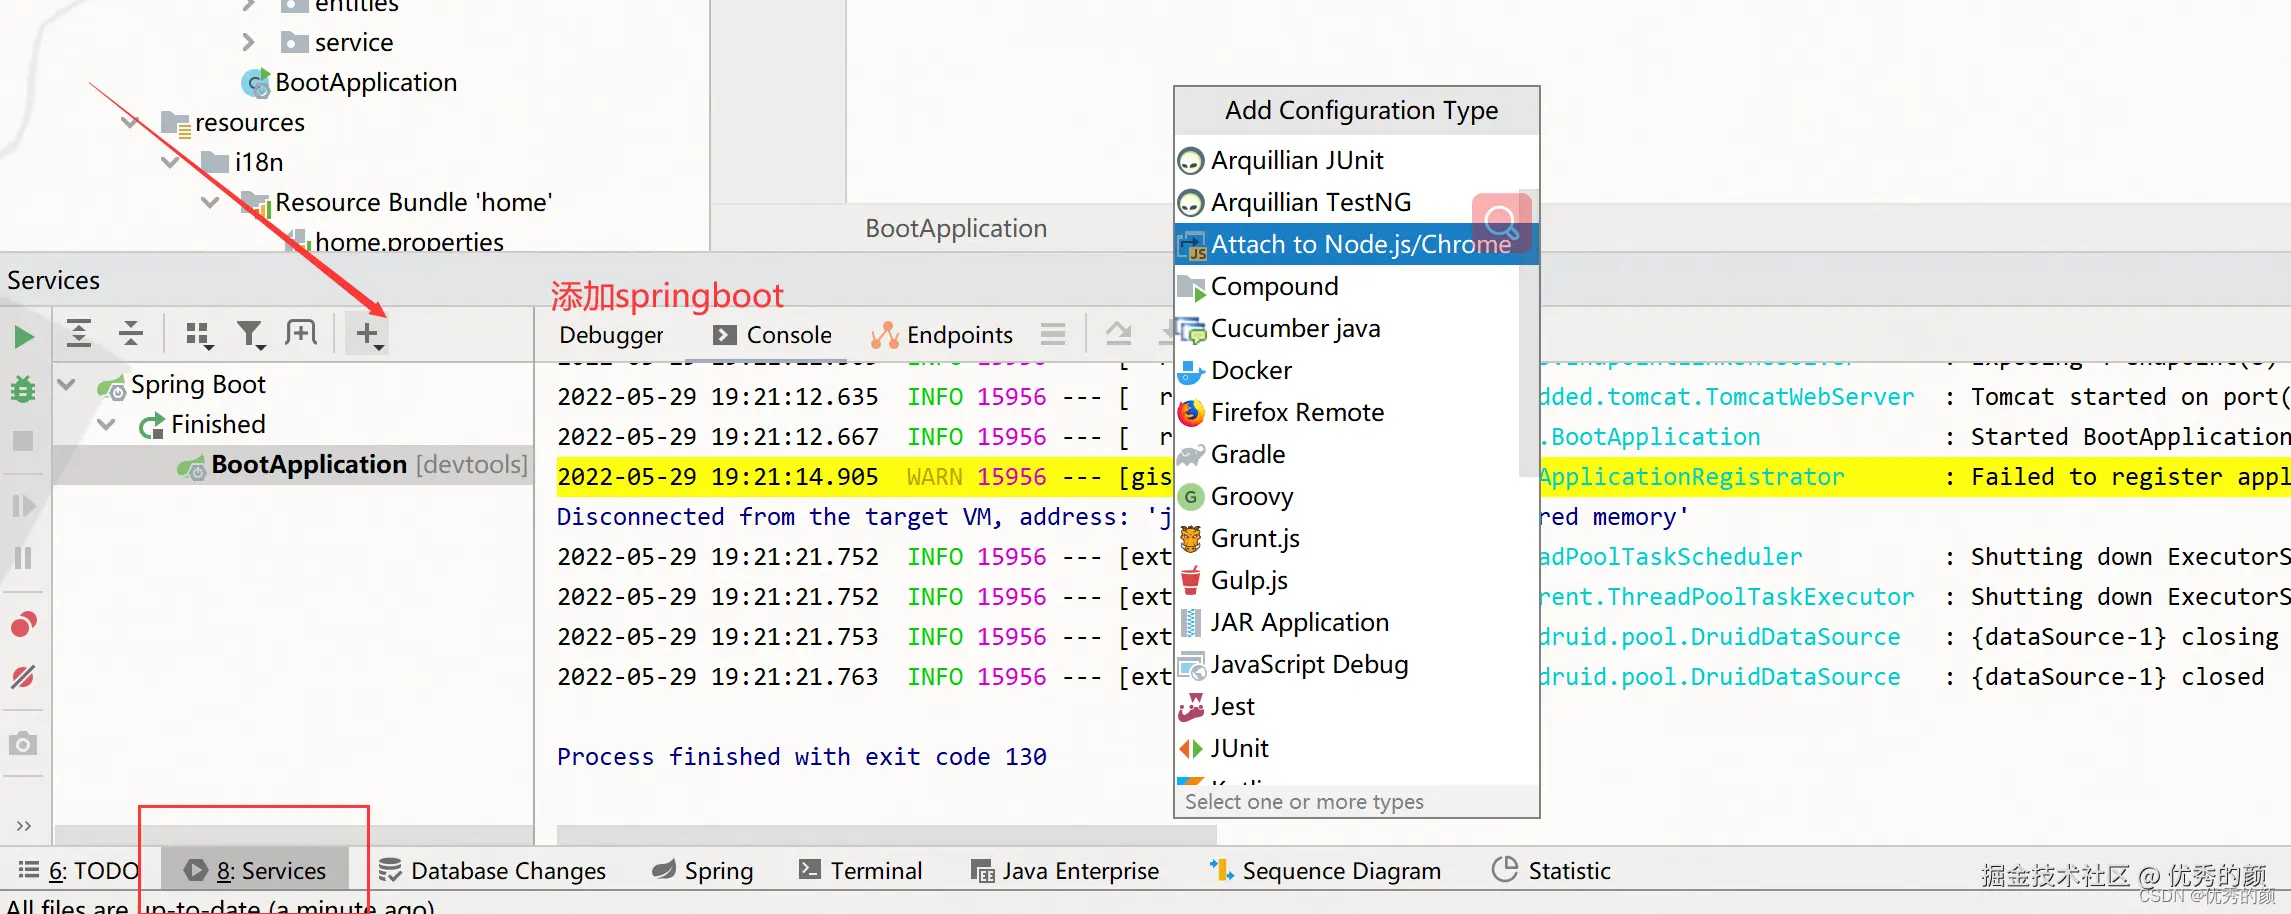Click the Add Configuration Type popup scrollbar
This screenshot has height=914, width=2291.
pyautogui.click(x=1528, y=334)
